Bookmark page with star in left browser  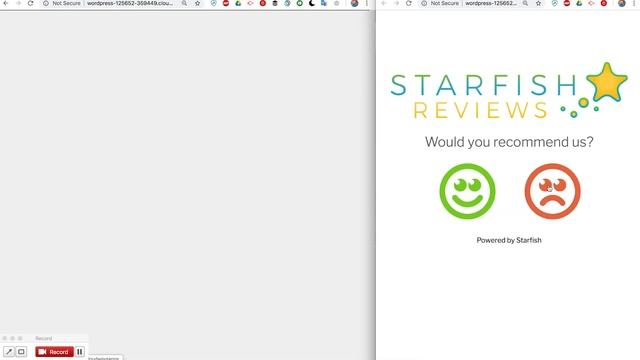point(198,3)
